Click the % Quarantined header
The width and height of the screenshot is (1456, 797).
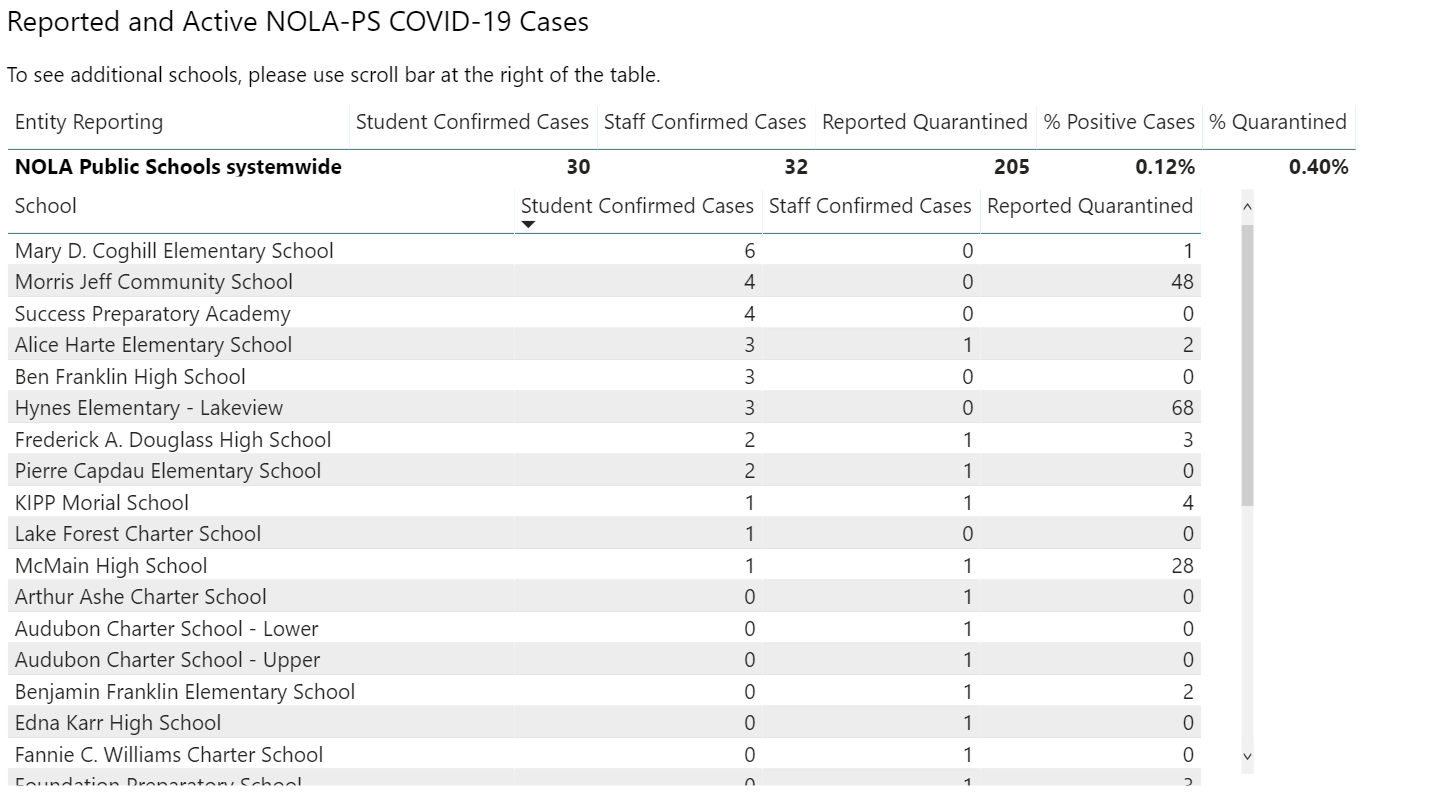(1278, 122)
